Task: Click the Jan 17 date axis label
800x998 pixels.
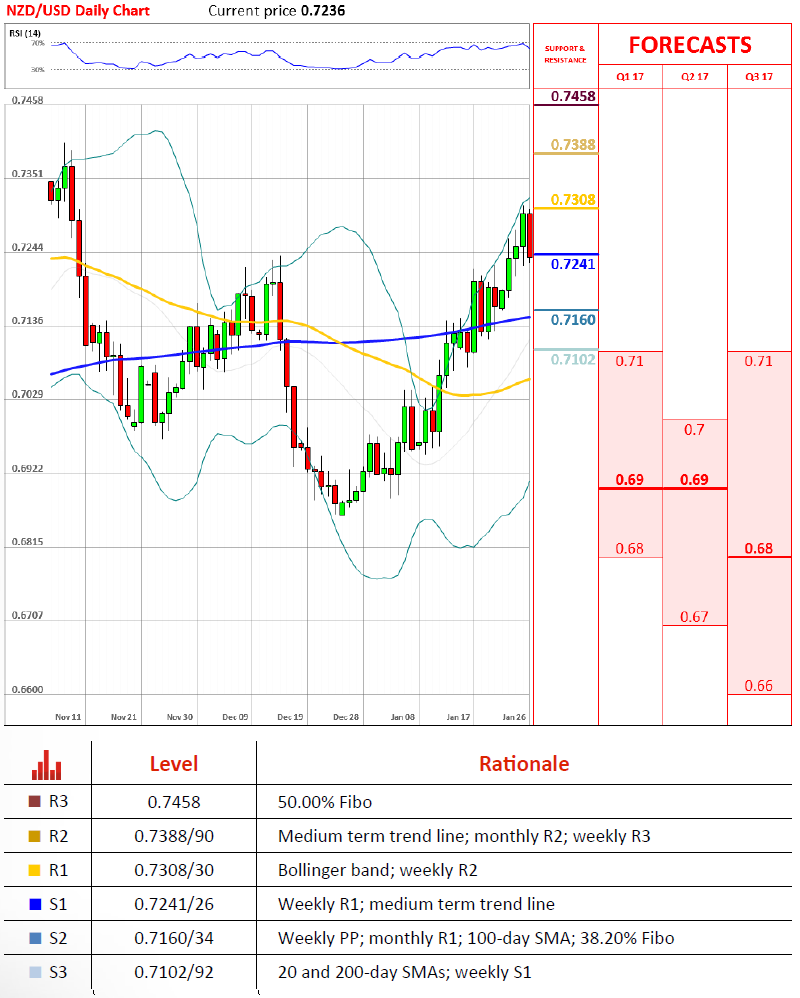Action: [458, 717]
